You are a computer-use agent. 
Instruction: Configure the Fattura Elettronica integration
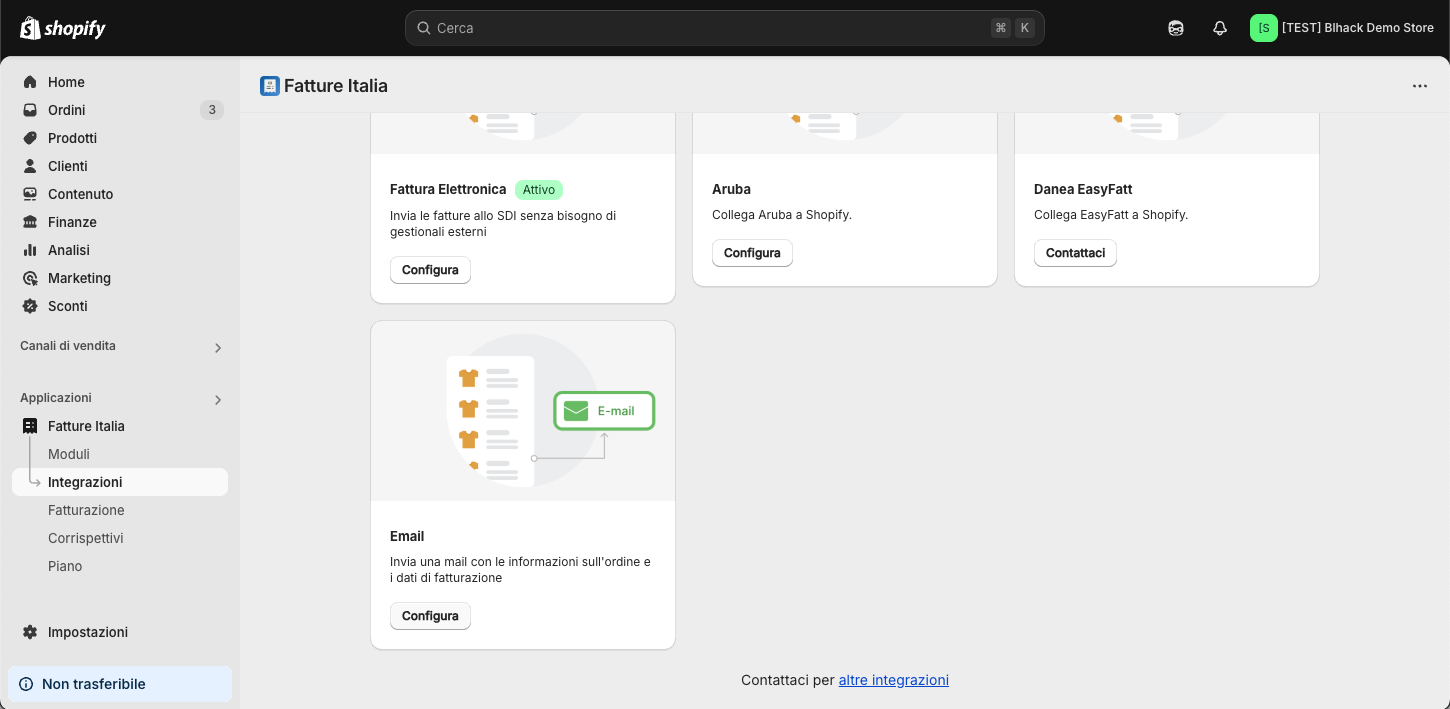[x=430, y=270]
